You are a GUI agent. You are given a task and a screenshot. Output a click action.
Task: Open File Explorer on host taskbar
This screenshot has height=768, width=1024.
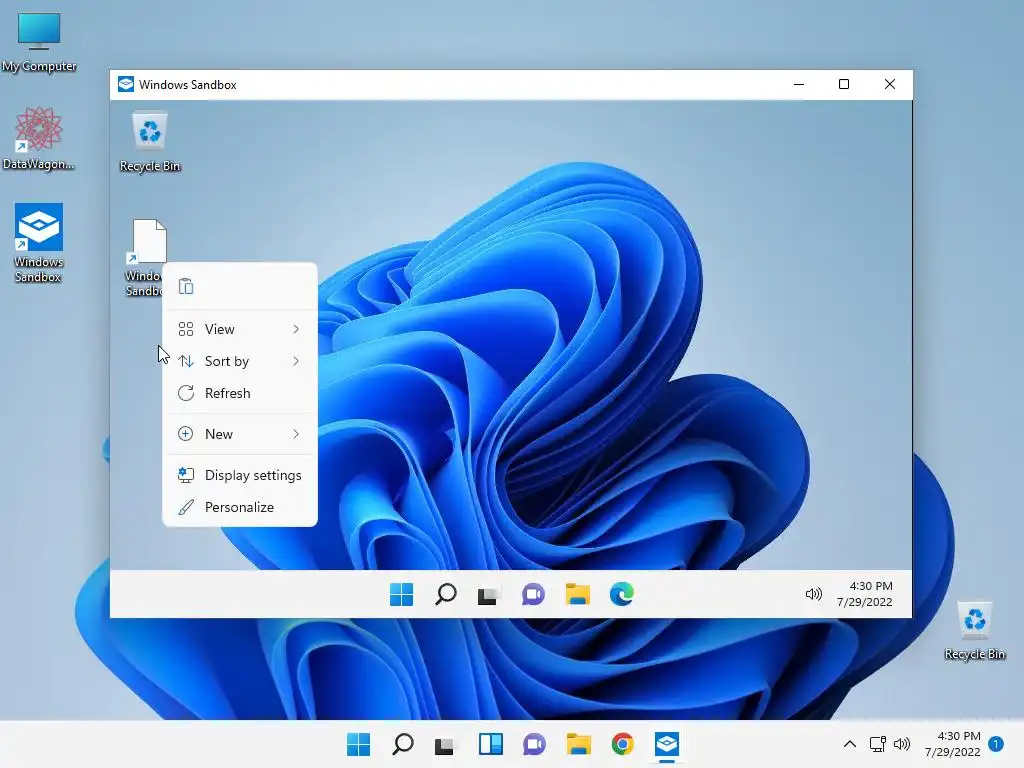(x=579, y=744)
